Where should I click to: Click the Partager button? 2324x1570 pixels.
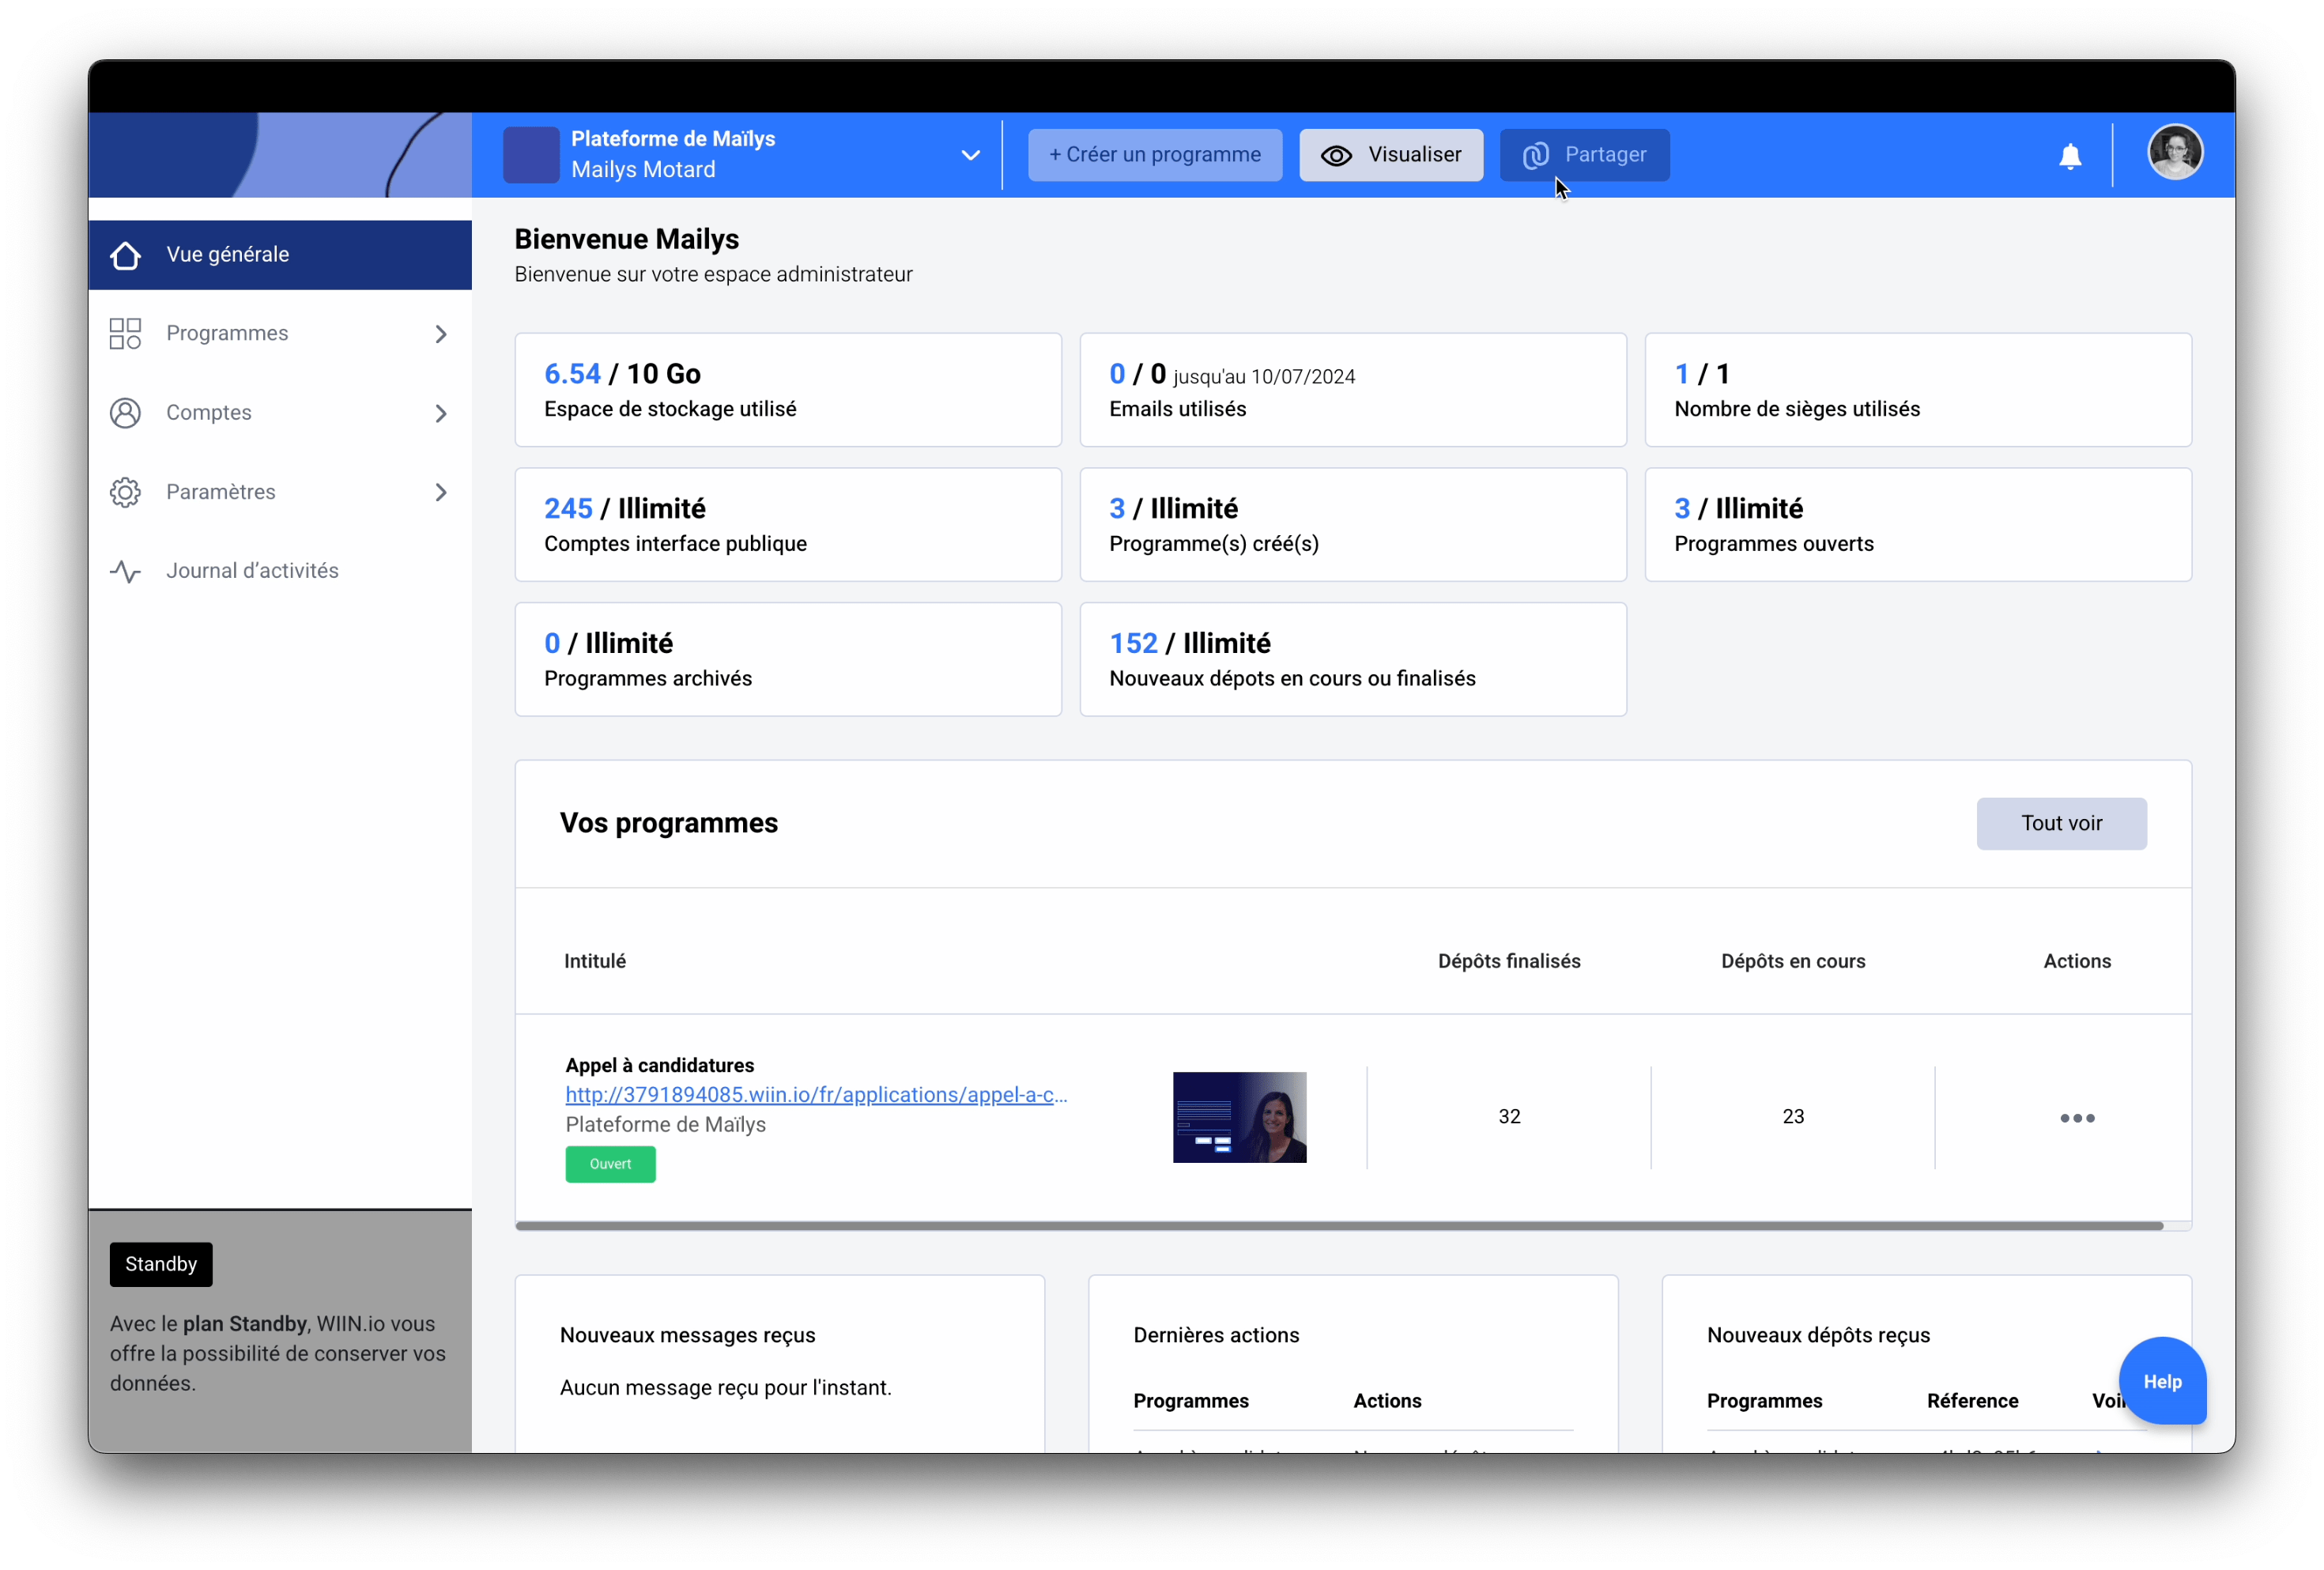click(x=1584, y=155)
